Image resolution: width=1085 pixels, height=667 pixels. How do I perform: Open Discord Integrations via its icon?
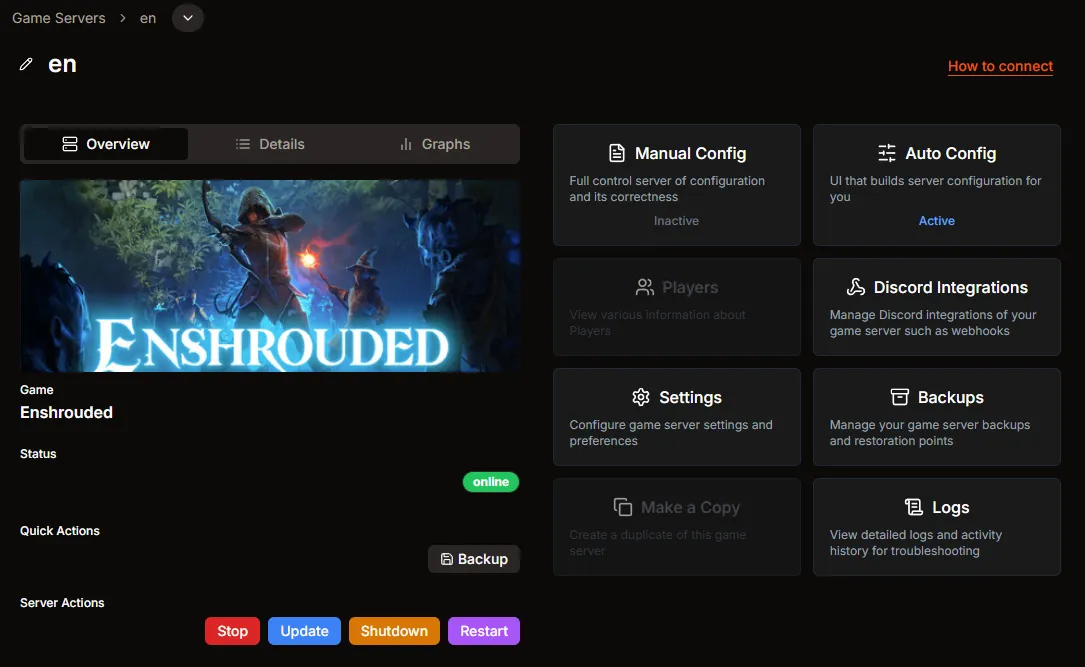coord(855,286)
